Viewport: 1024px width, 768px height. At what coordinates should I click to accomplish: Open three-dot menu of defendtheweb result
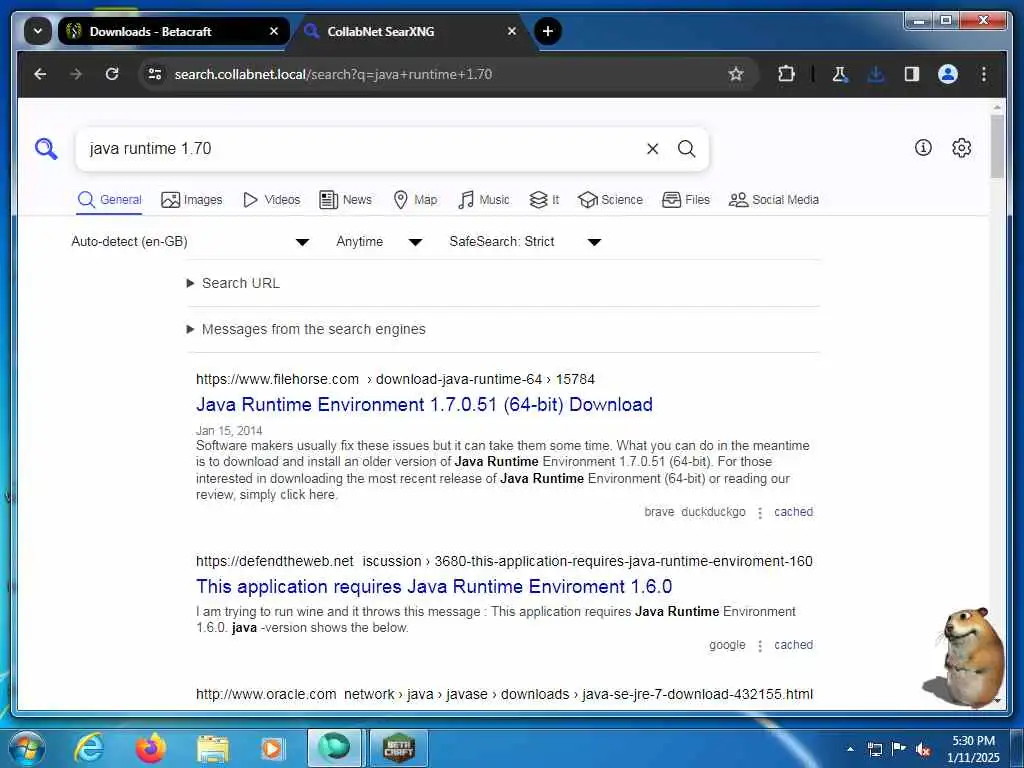point(760,647)
